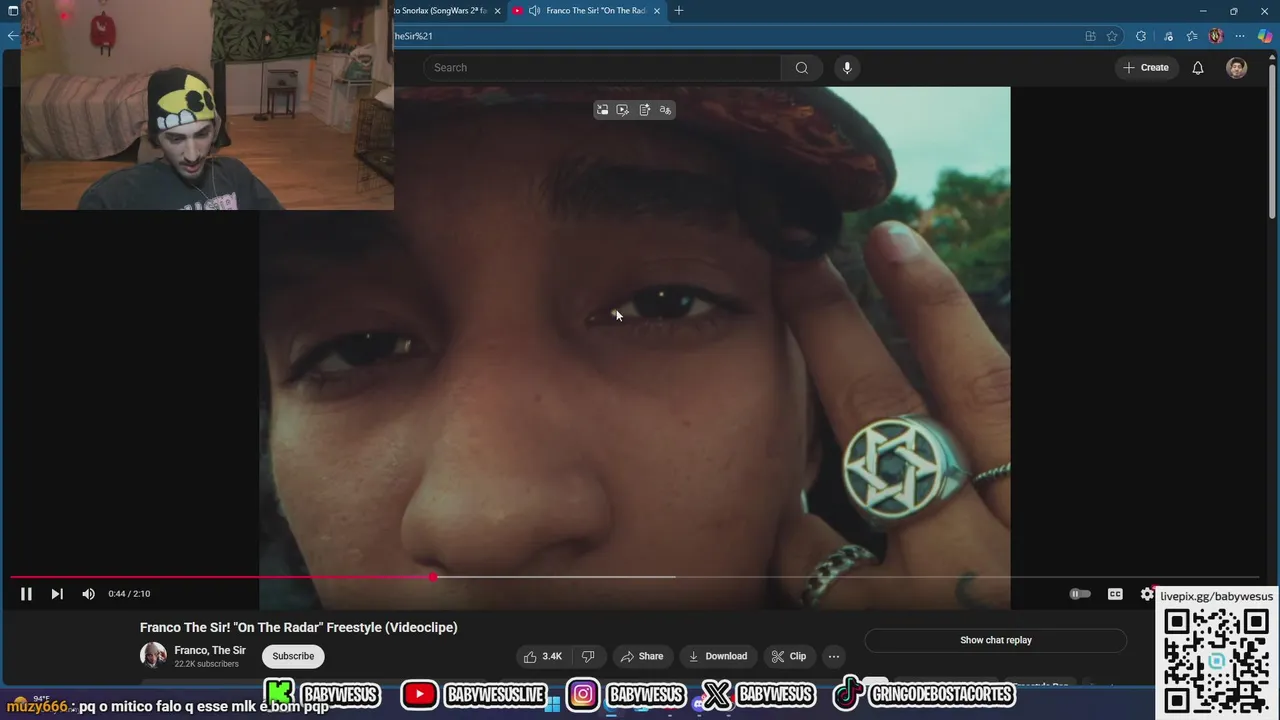This screenshot has height=720, width=1280.
Task: Close the Franco The Sir tab
Action: (x=657, y=11)
